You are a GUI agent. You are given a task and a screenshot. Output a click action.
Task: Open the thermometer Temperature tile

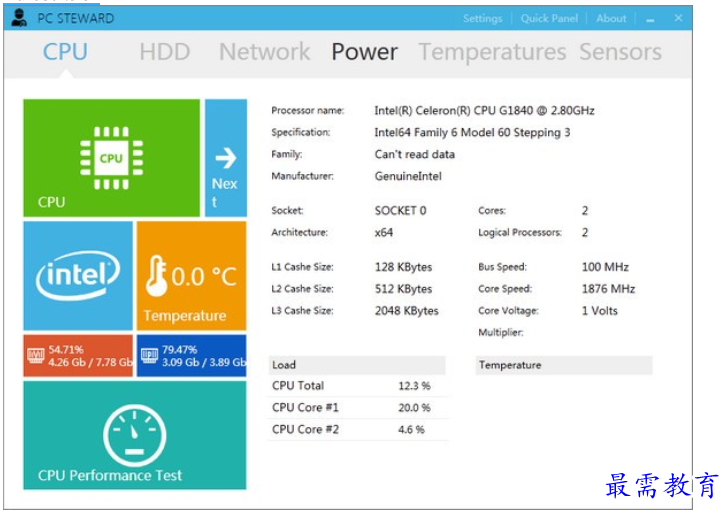point(191,275)
